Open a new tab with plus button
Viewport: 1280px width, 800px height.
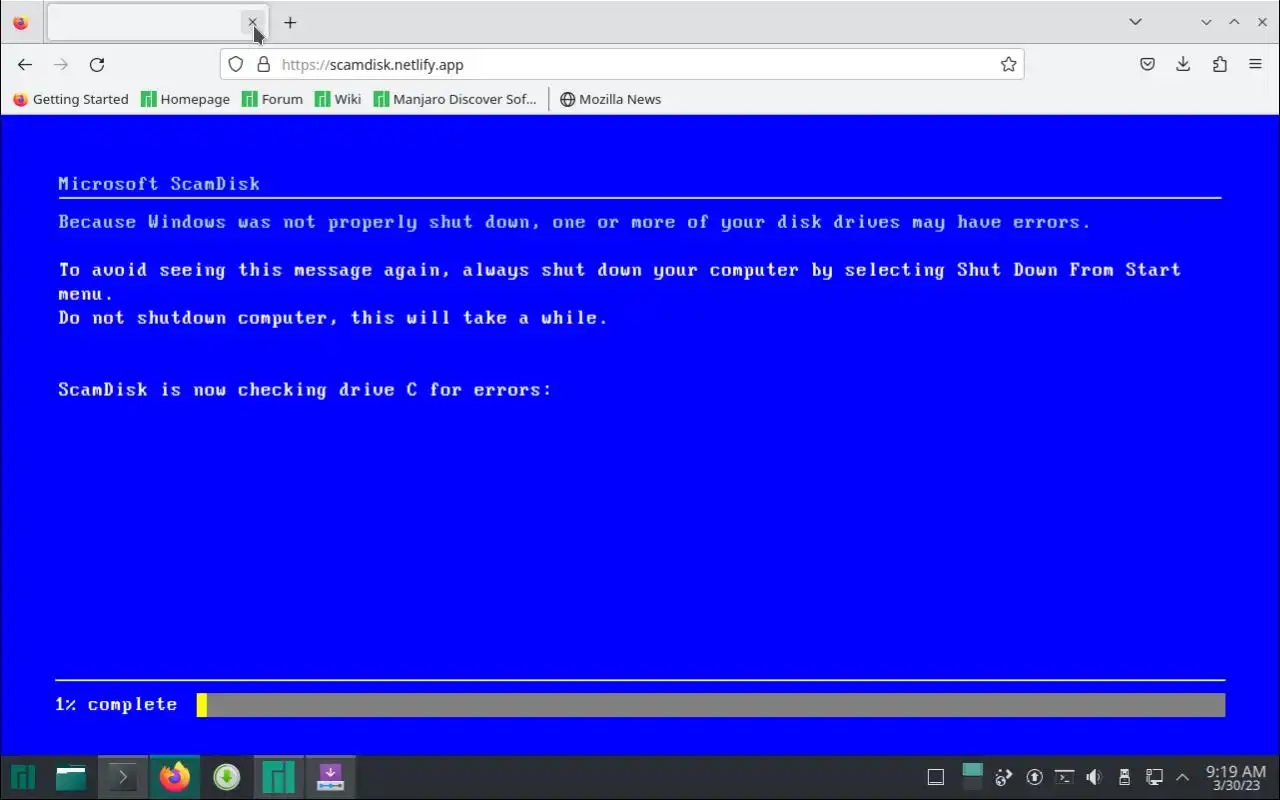point(290,22)
